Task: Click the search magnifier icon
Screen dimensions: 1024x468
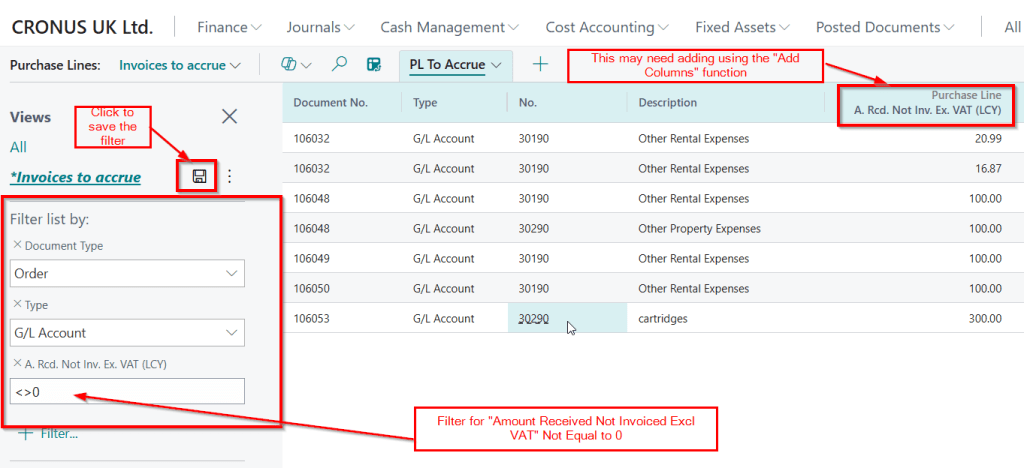Action: 339,65
